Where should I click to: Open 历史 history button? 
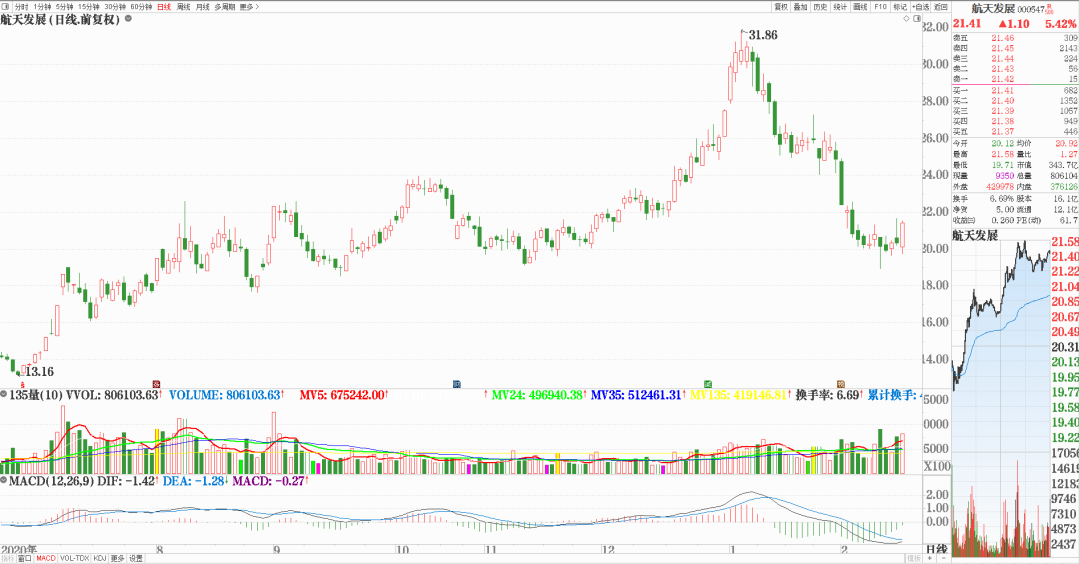820,7
